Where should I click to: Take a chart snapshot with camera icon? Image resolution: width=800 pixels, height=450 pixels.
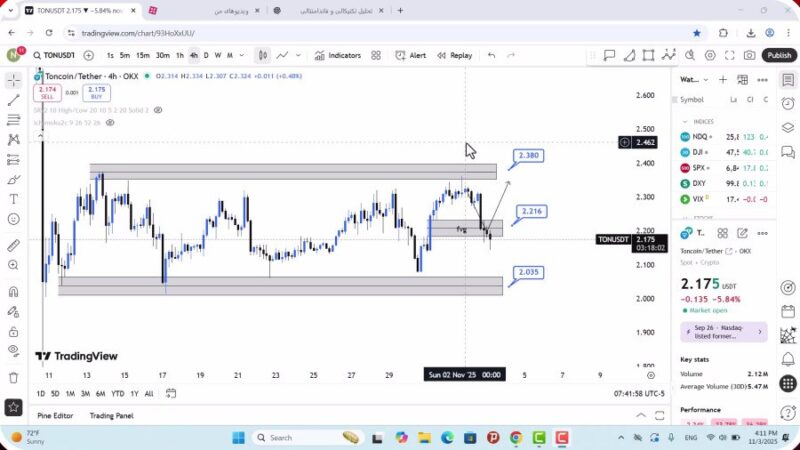750,55
